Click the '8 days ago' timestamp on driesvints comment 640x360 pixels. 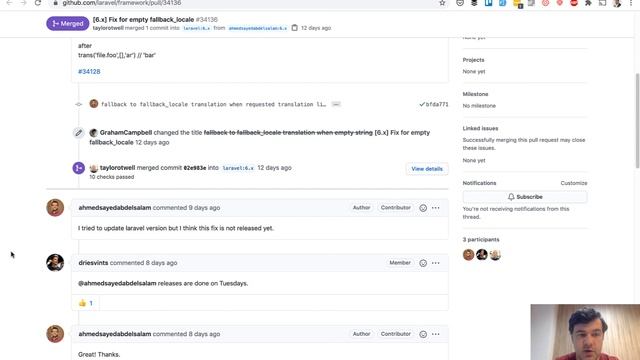tap(161, 263)
